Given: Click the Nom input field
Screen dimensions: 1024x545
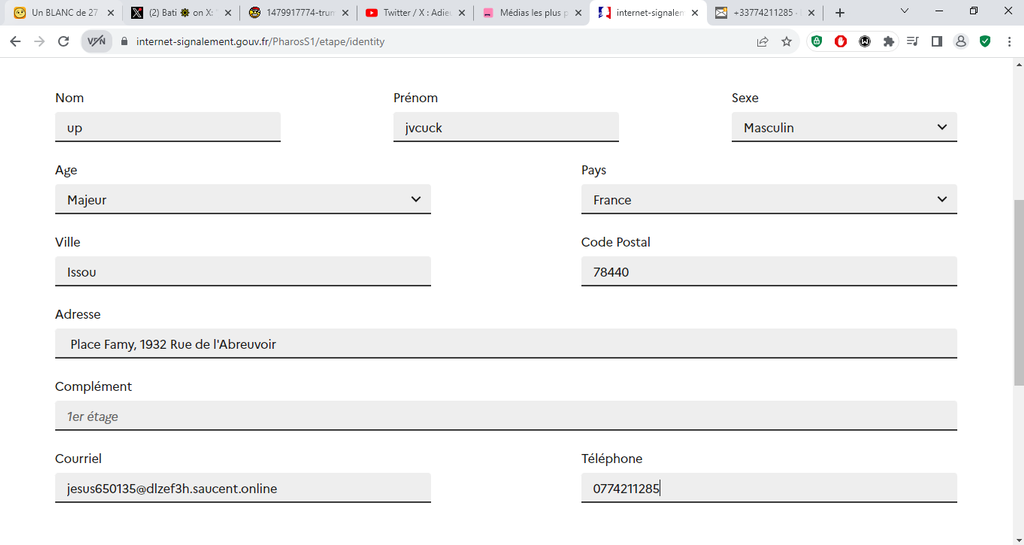Looking at the screenshot, I should 168,127.
